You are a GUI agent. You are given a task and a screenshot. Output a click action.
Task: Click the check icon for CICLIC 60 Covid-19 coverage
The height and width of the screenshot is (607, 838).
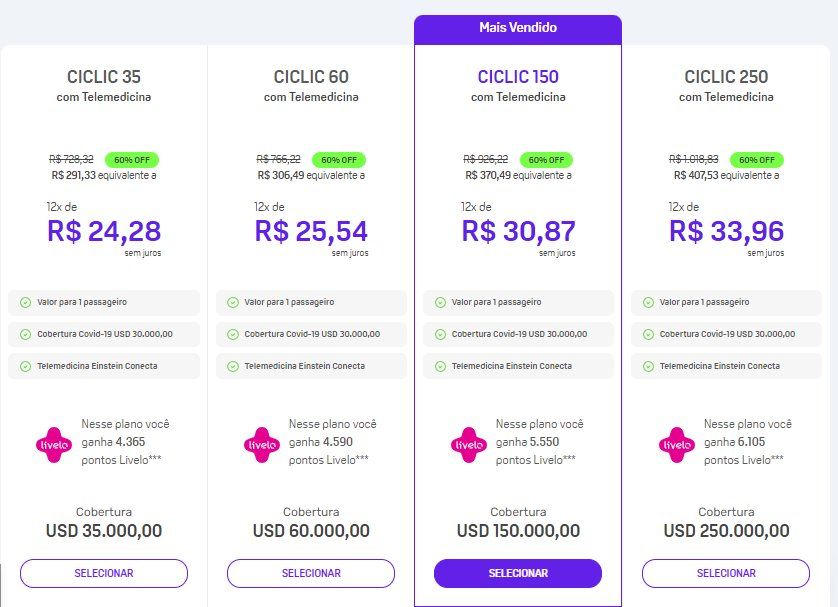coord(232,334)
